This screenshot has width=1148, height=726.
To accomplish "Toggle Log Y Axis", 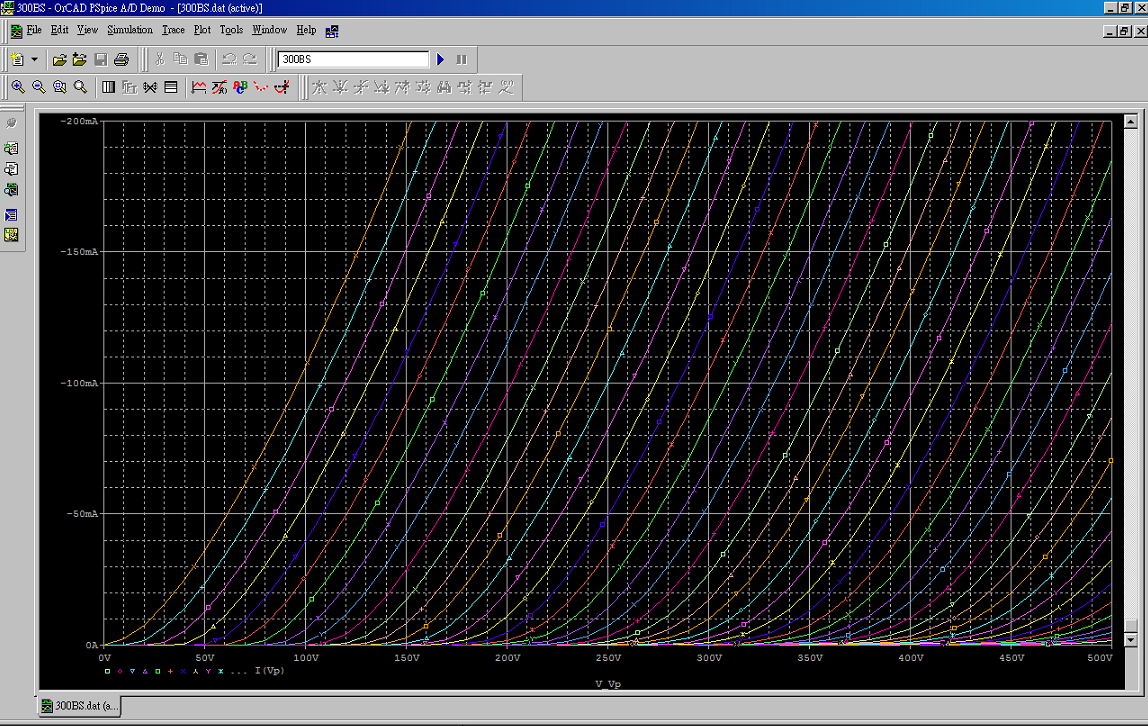I will (x=171, y=87).
